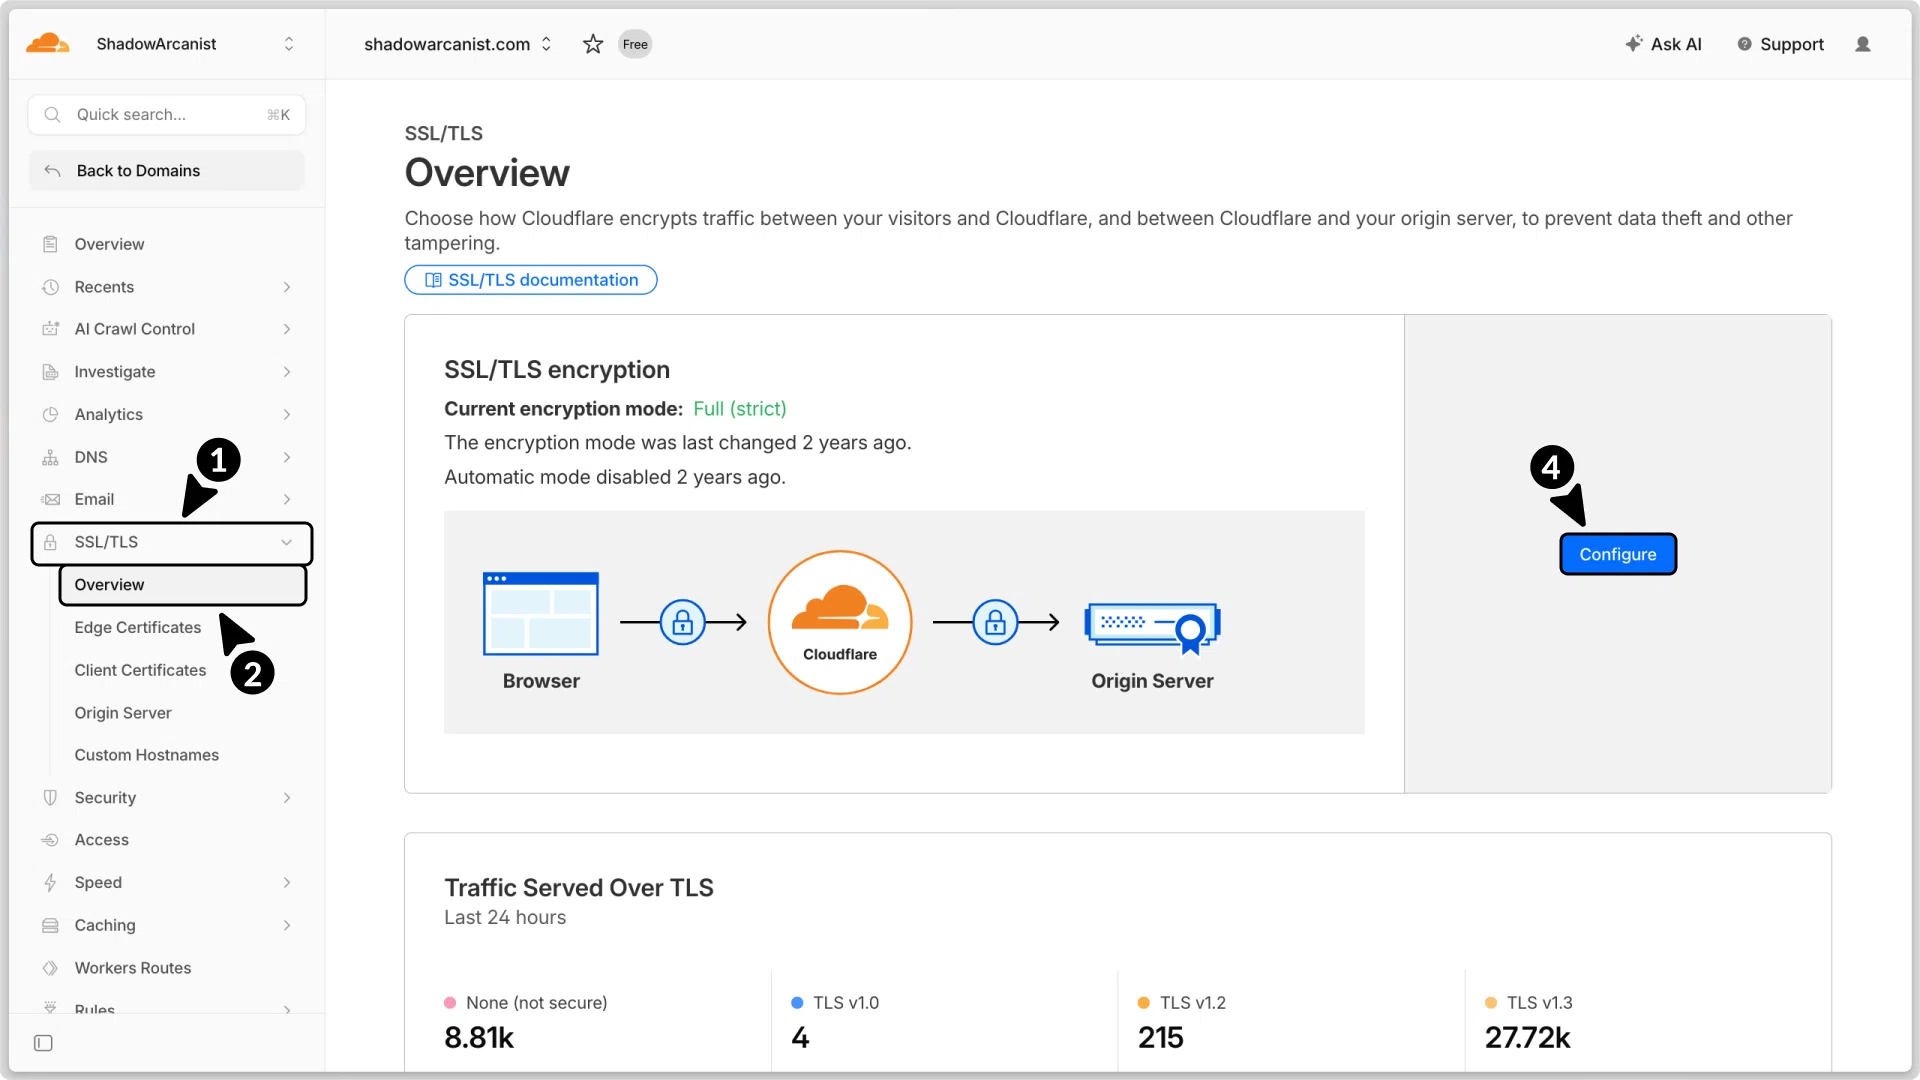Click the None (not secure) value 8.81k

coord(479,1038)
